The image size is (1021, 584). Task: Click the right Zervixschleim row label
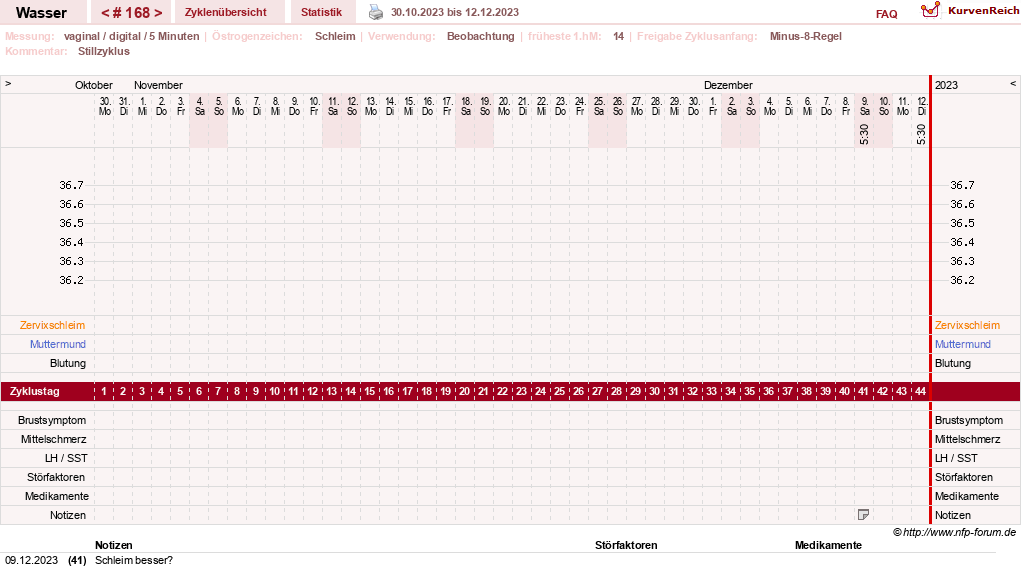967,326
